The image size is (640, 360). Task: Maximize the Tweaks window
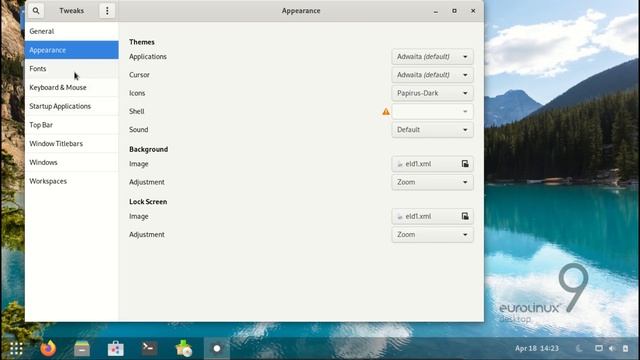(x=454, y=11)
